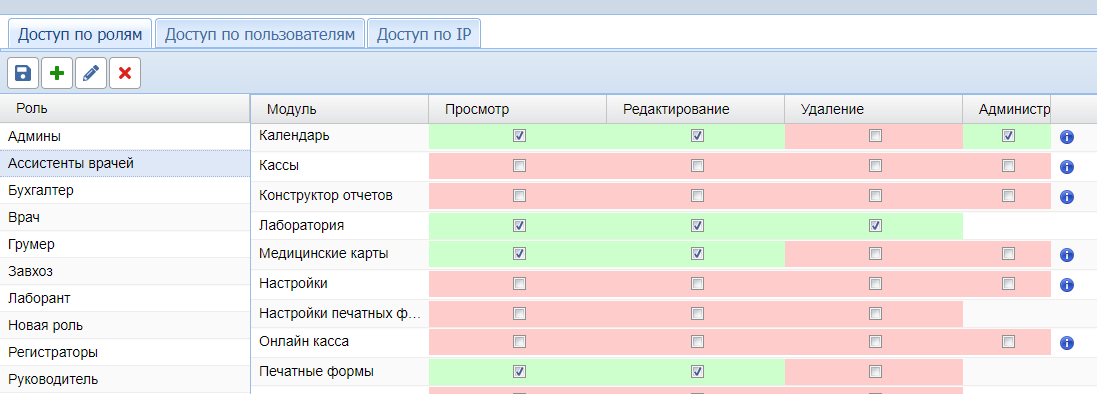Uncheck Удаление for Лаборатория

(x=875, y=225)
